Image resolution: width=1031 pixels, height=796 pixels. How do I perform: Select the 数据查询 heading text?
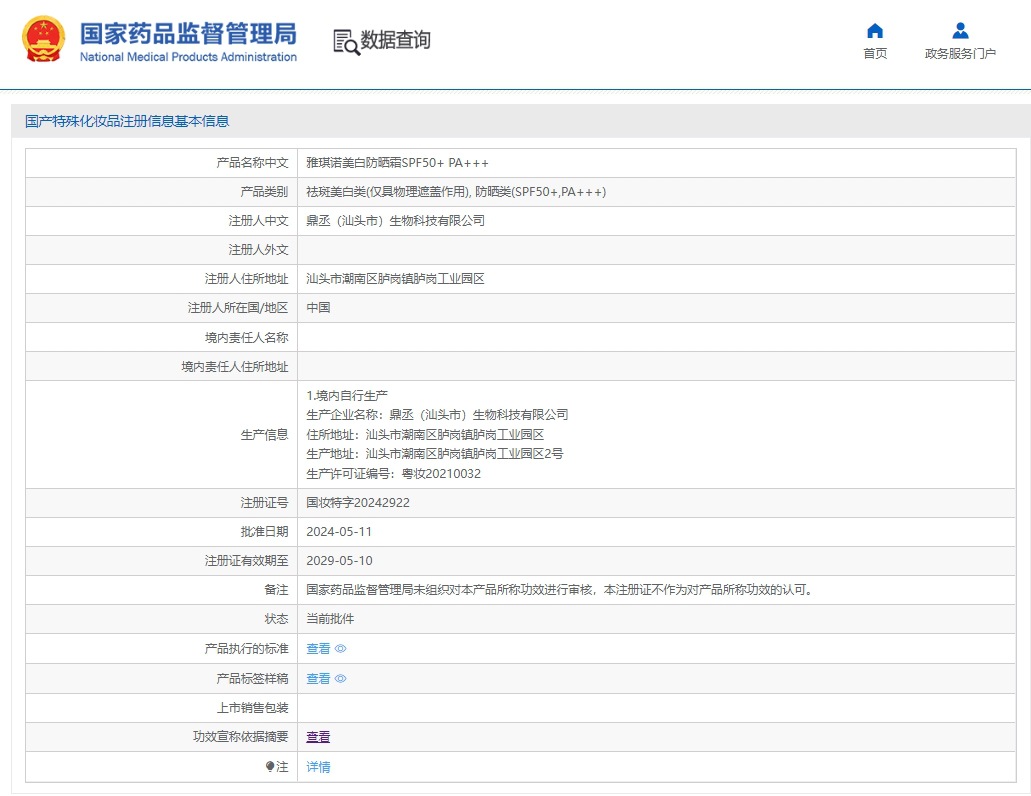click(396, 40)
